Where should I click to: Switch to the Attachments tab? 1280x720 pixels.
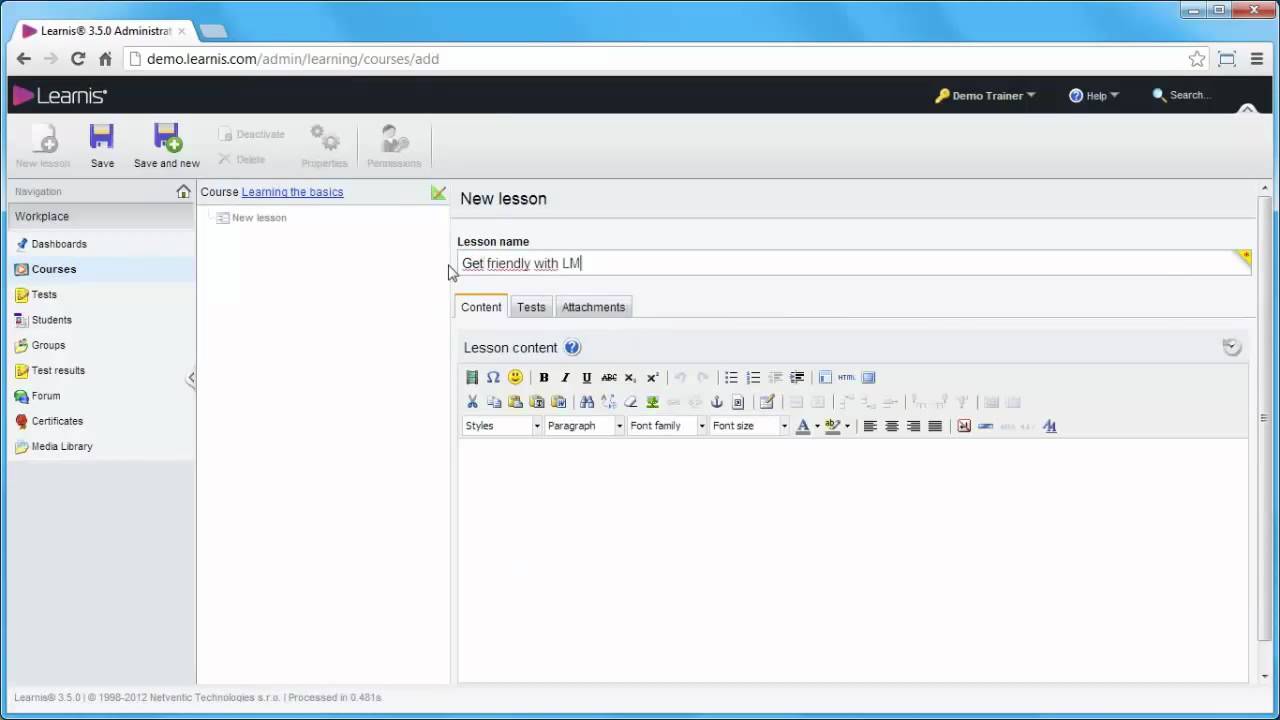(x=593, y=307)
